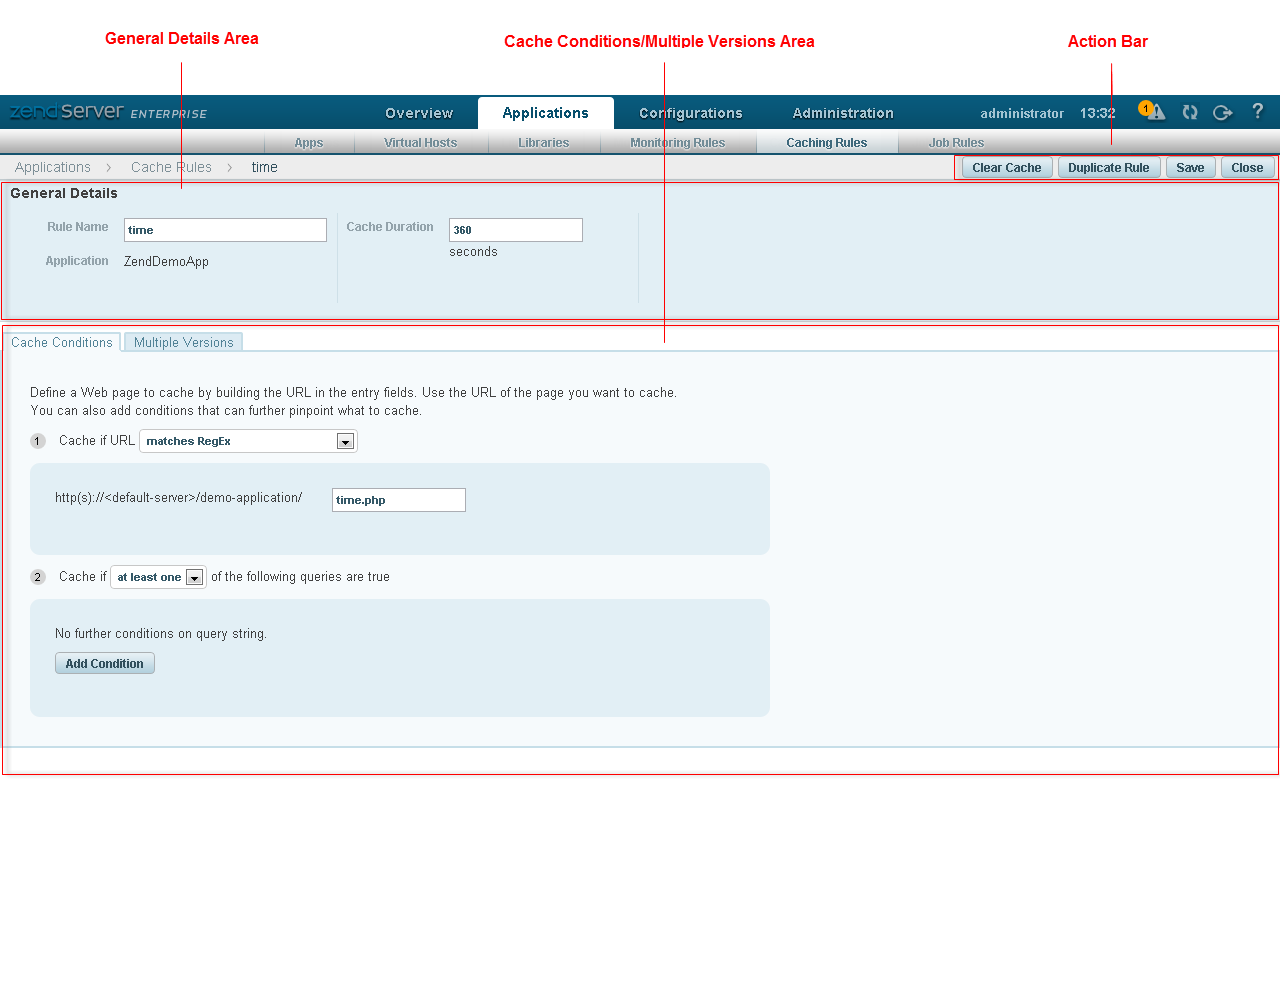The height and width of the screenshot is (1006, 1280).
Task: Click into the Cache Duration field
Action: (515, 230)
